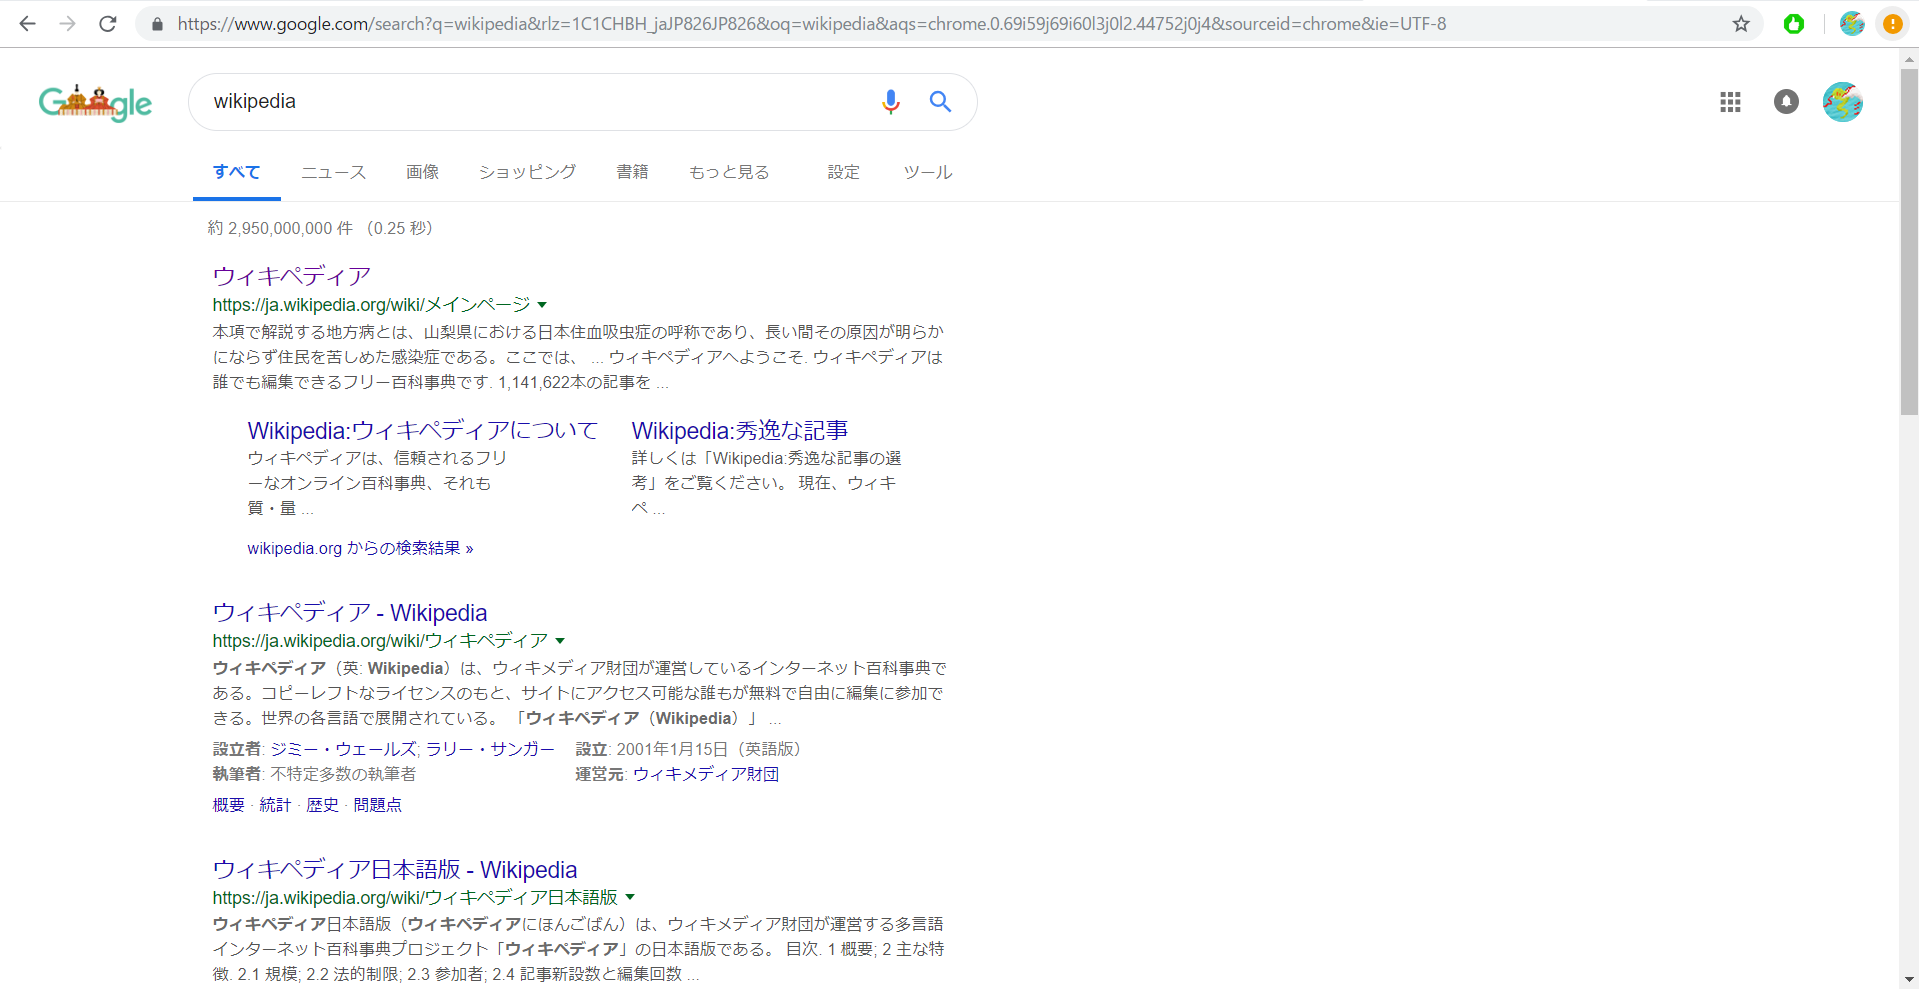
Task: Open the Google apps grid
Action: pyautogui.click(x=1730, y=102)
